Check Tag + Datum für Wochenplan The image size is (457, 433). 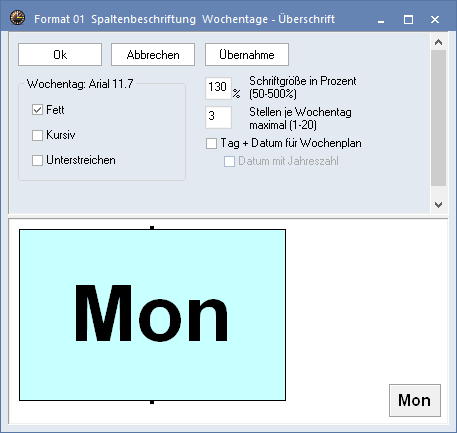click(x=211, y=144)
